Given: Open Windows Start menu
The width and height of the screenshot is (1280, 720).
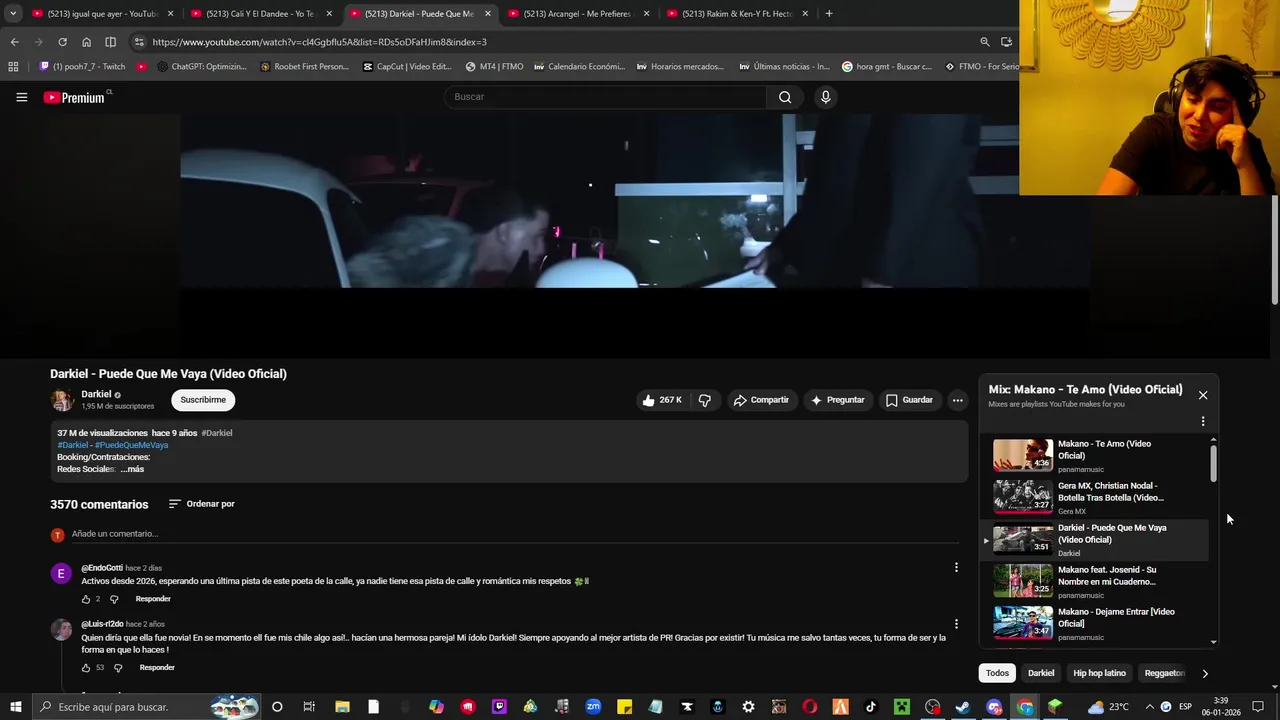Looking at the screenshot, I should 15,707.
